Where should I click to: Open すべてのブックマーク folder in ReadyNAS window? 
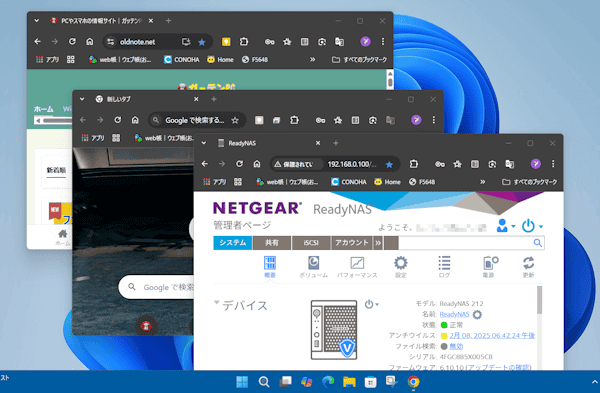coord(530,182)
